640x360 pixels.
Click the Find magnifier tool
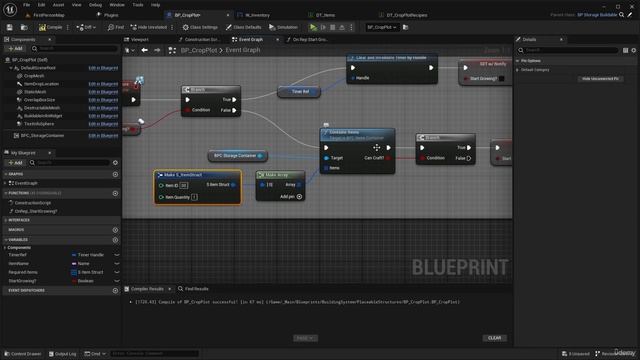click(x=116, y=27)
